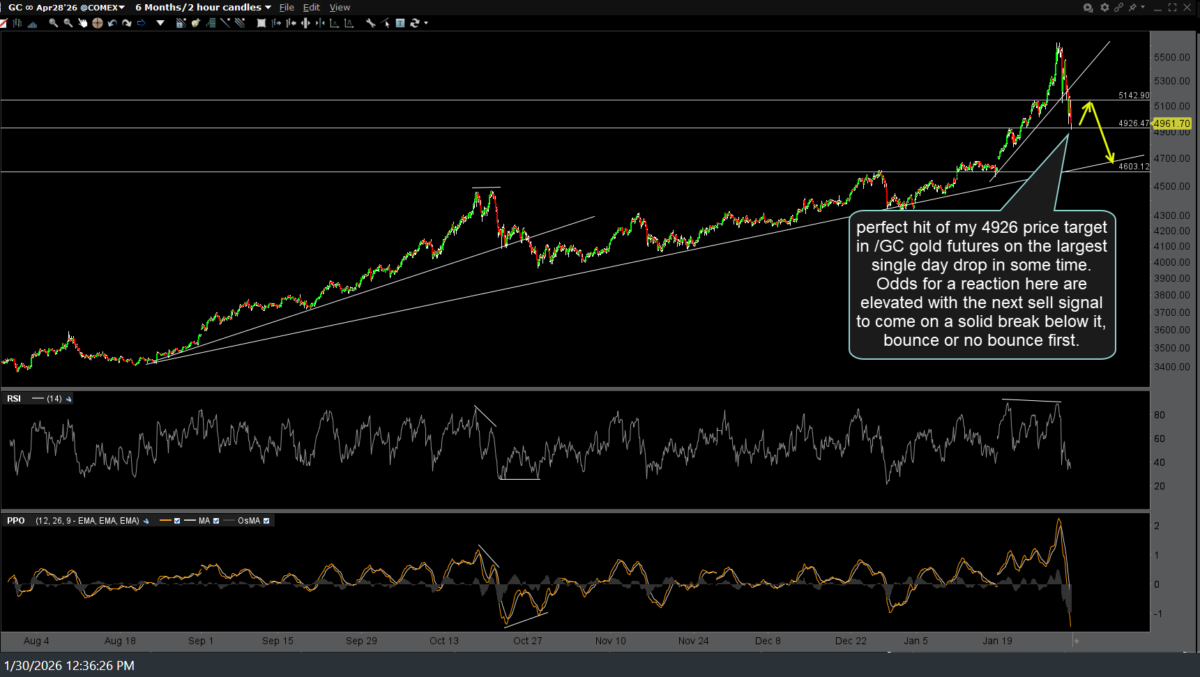Click the refresh chart icon
1200x677 pixels.
[414, 22]
